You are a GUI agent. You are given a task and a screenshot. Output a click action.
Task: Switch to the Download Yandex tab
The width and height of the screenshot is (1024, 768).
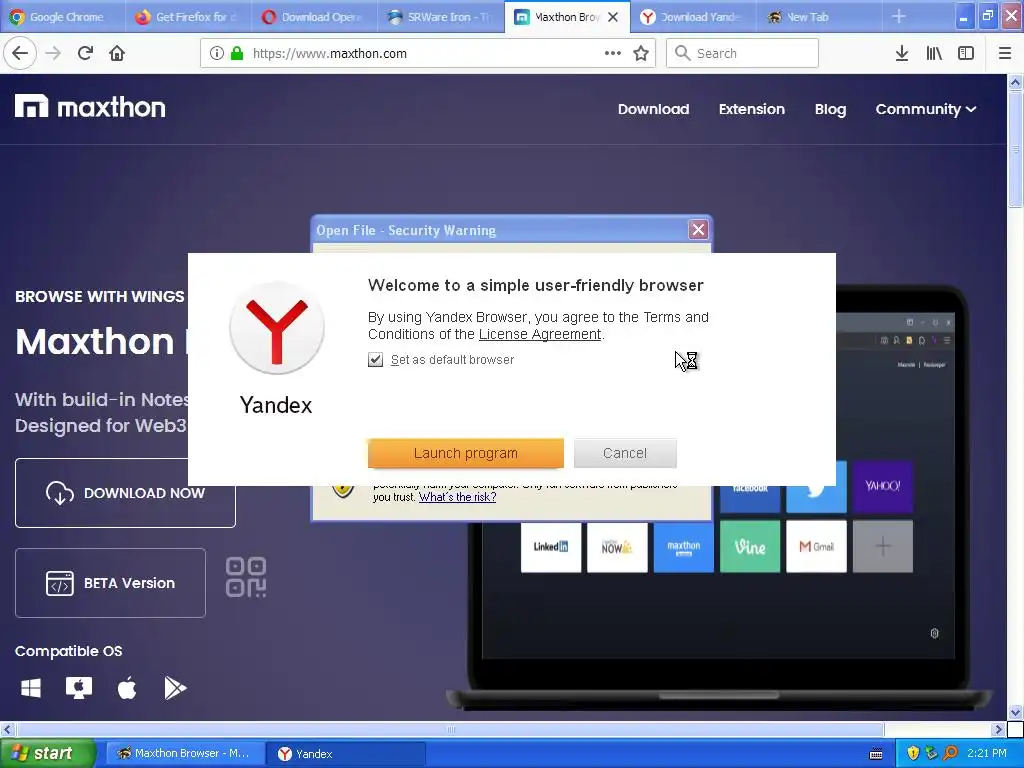[x=692, y=17]
